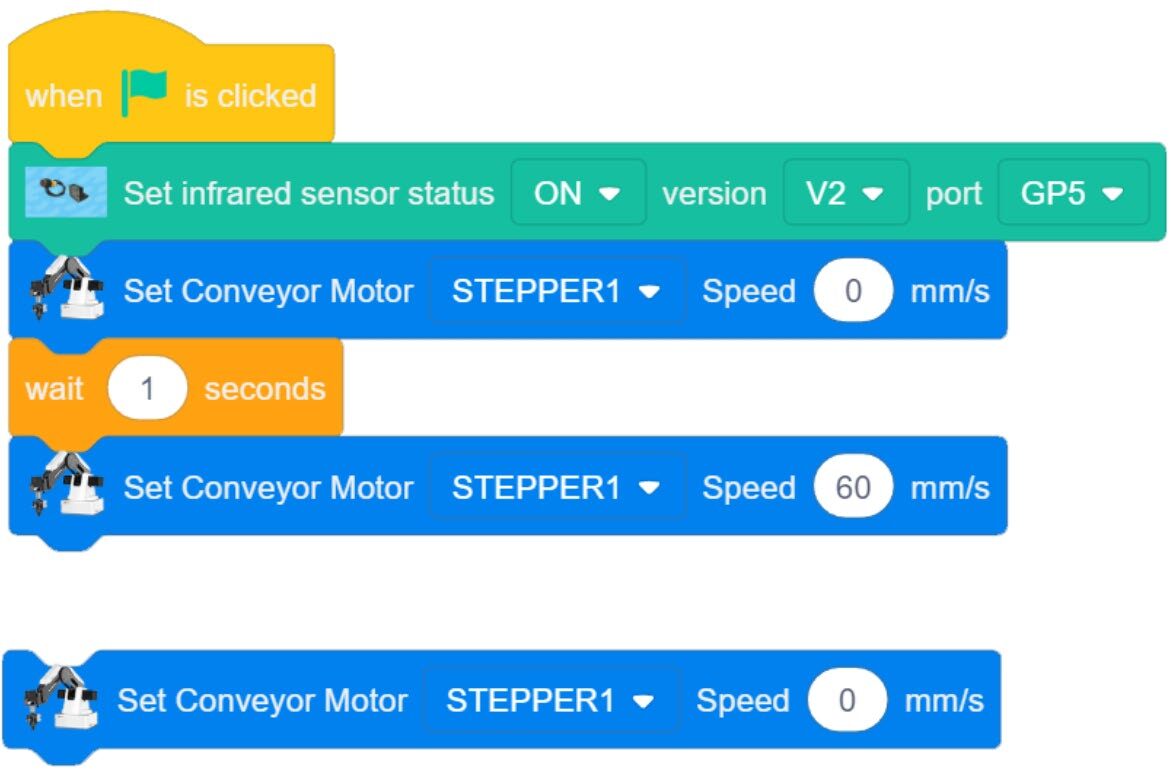Open STEPPER1 dropdown on first conveyor block
The image size is (1171, 770).
[557, 291]
